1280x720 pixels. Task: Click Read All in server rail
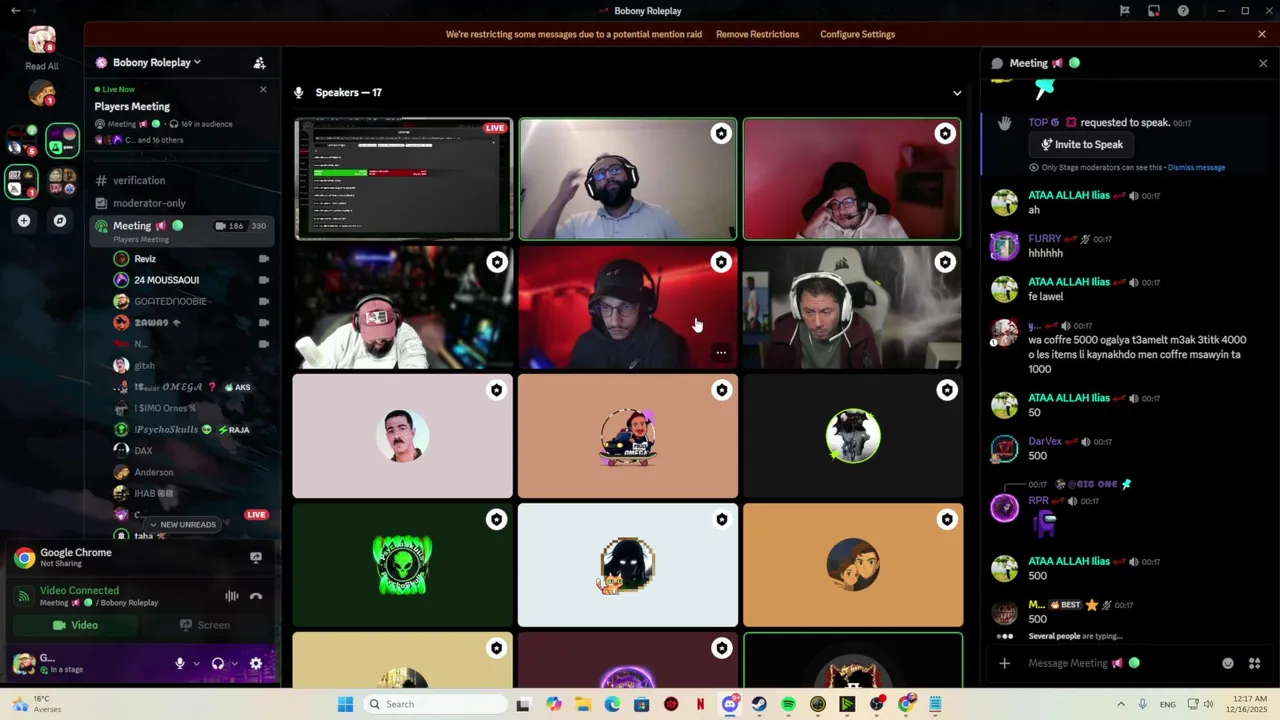coord(42,67)
